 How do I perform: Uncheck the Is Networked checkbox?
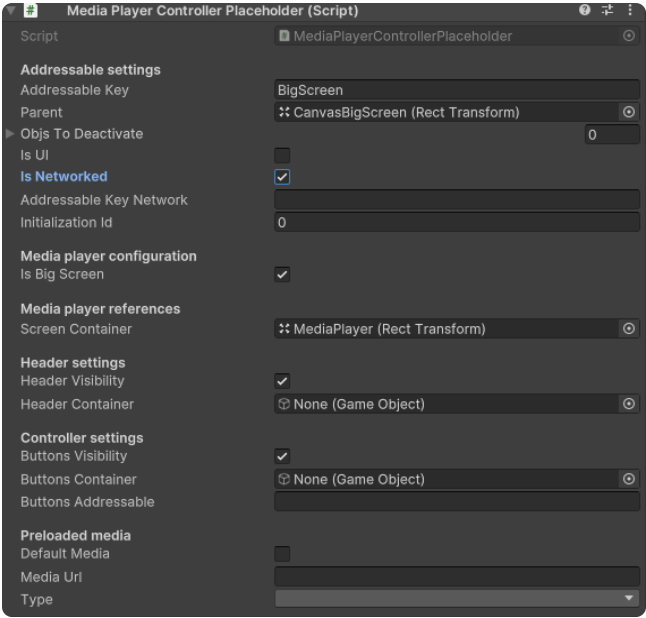(282, 177)
